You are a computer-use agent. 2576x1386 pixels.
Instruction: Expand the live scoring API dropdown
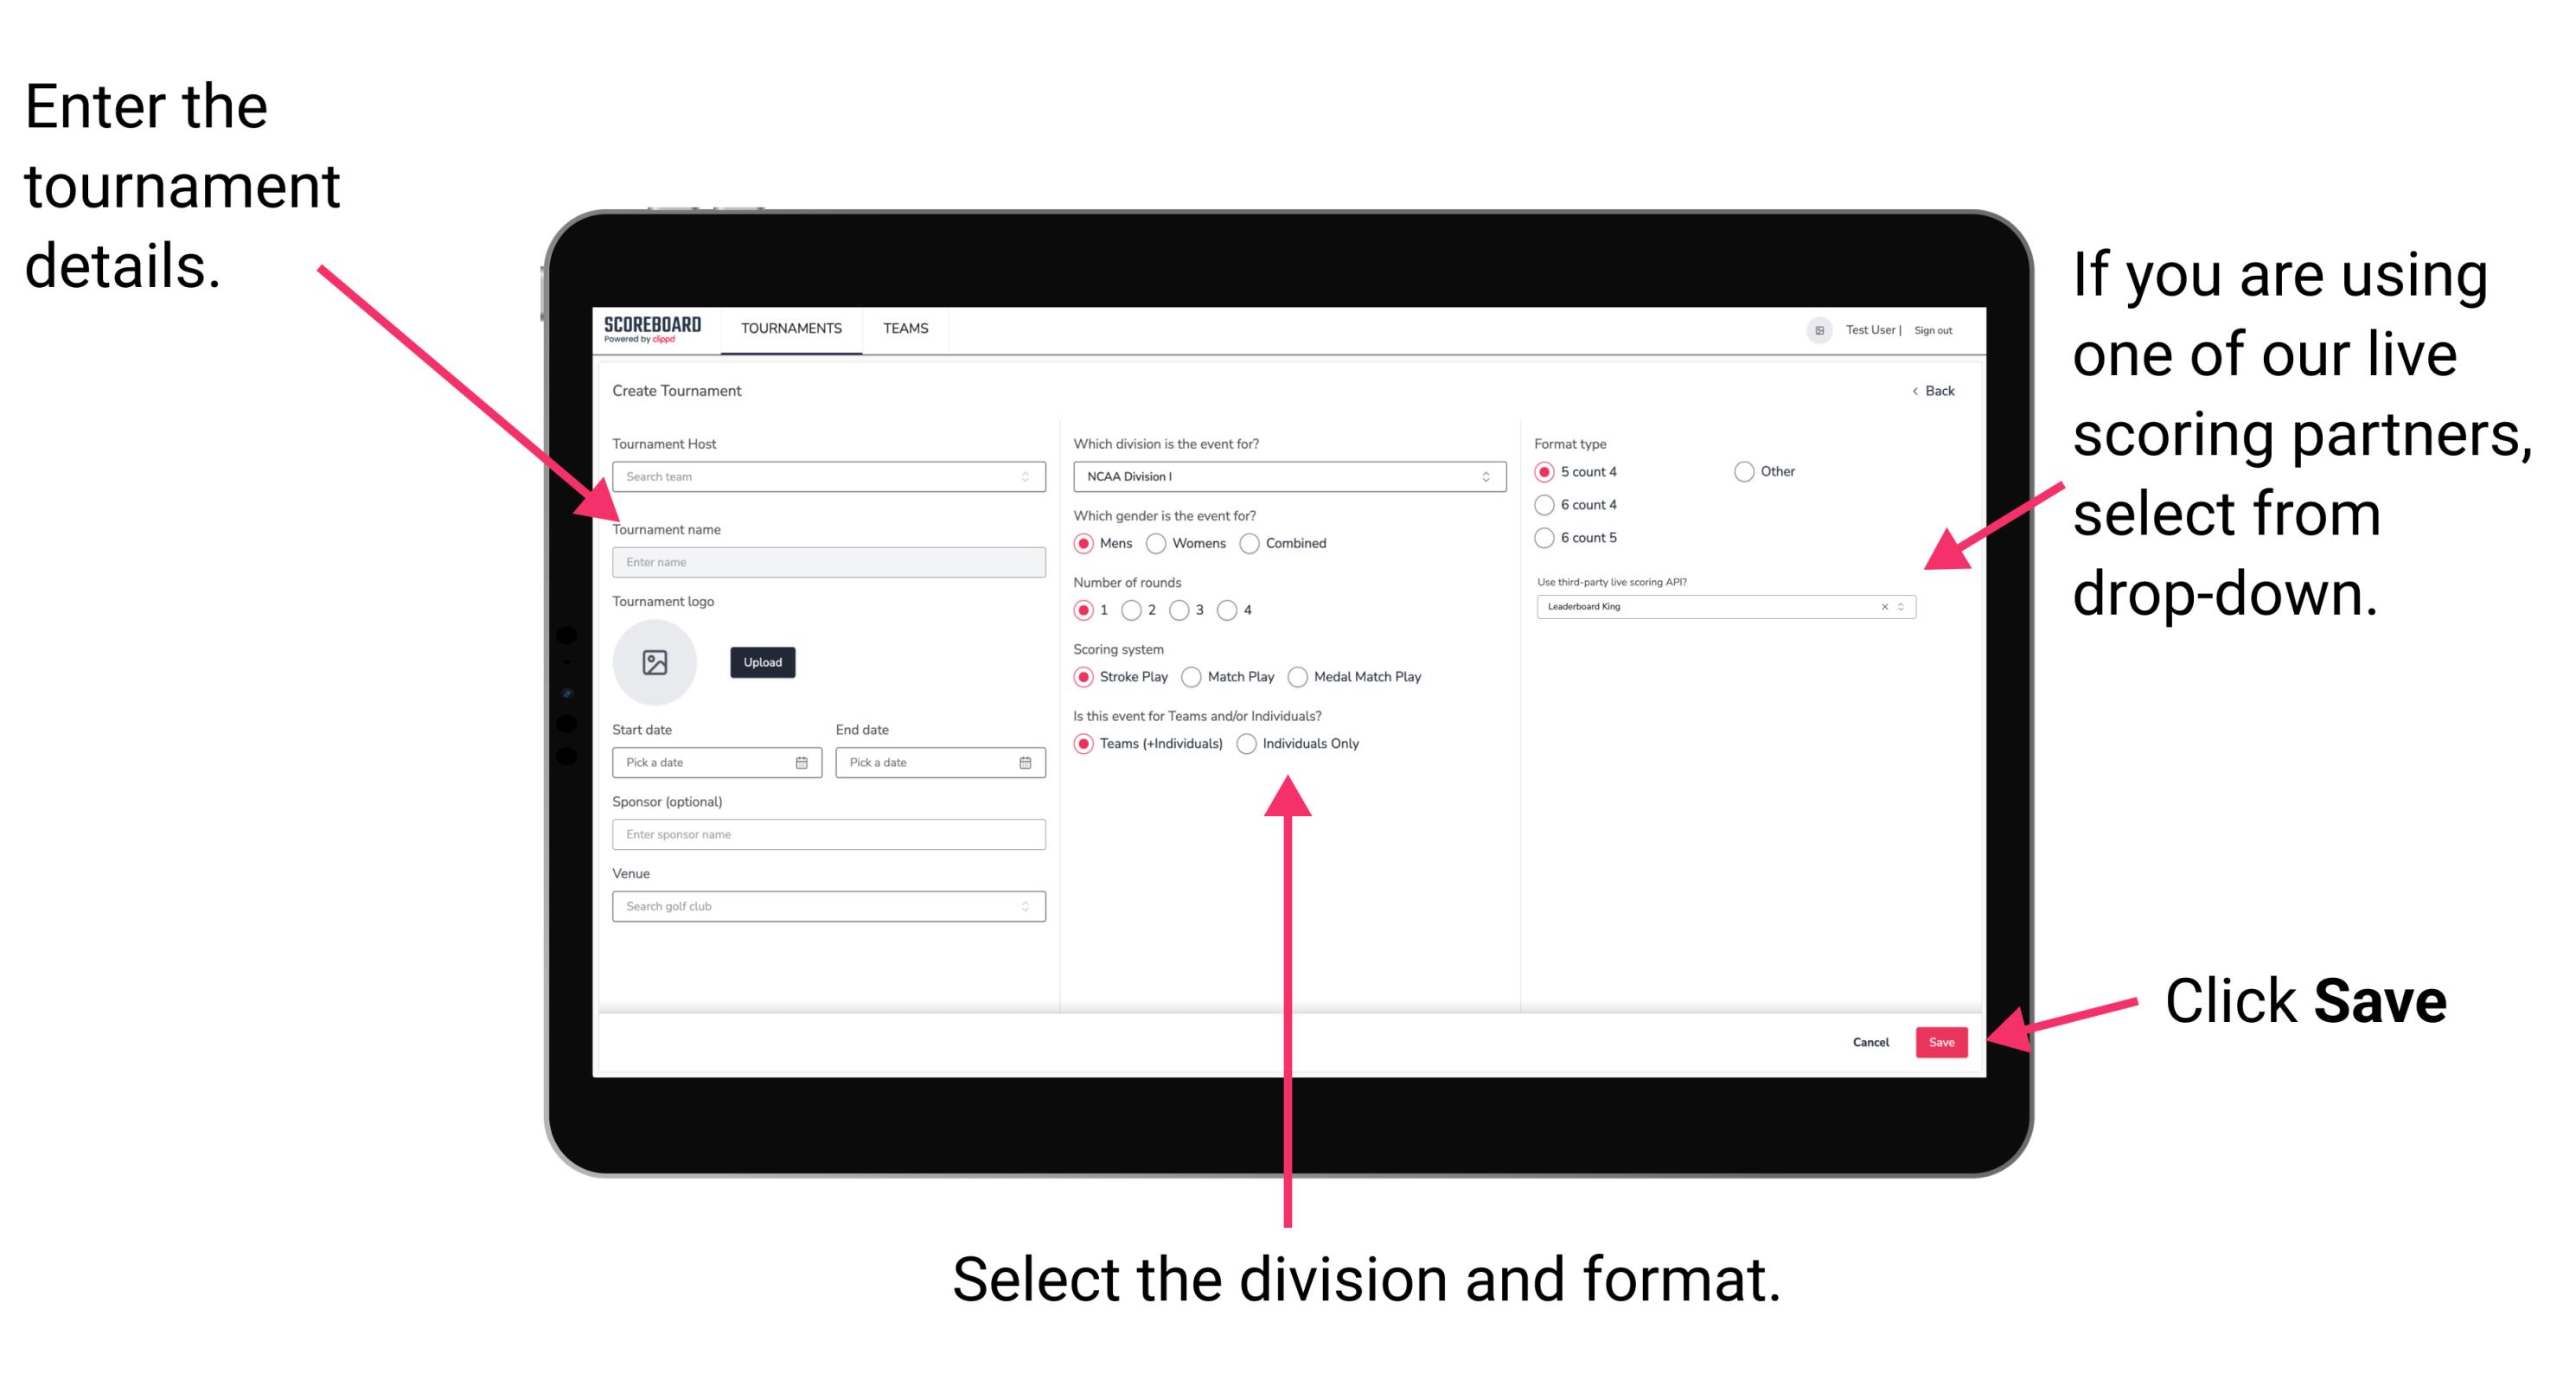pyautogui.click(x=1907, y=606)
